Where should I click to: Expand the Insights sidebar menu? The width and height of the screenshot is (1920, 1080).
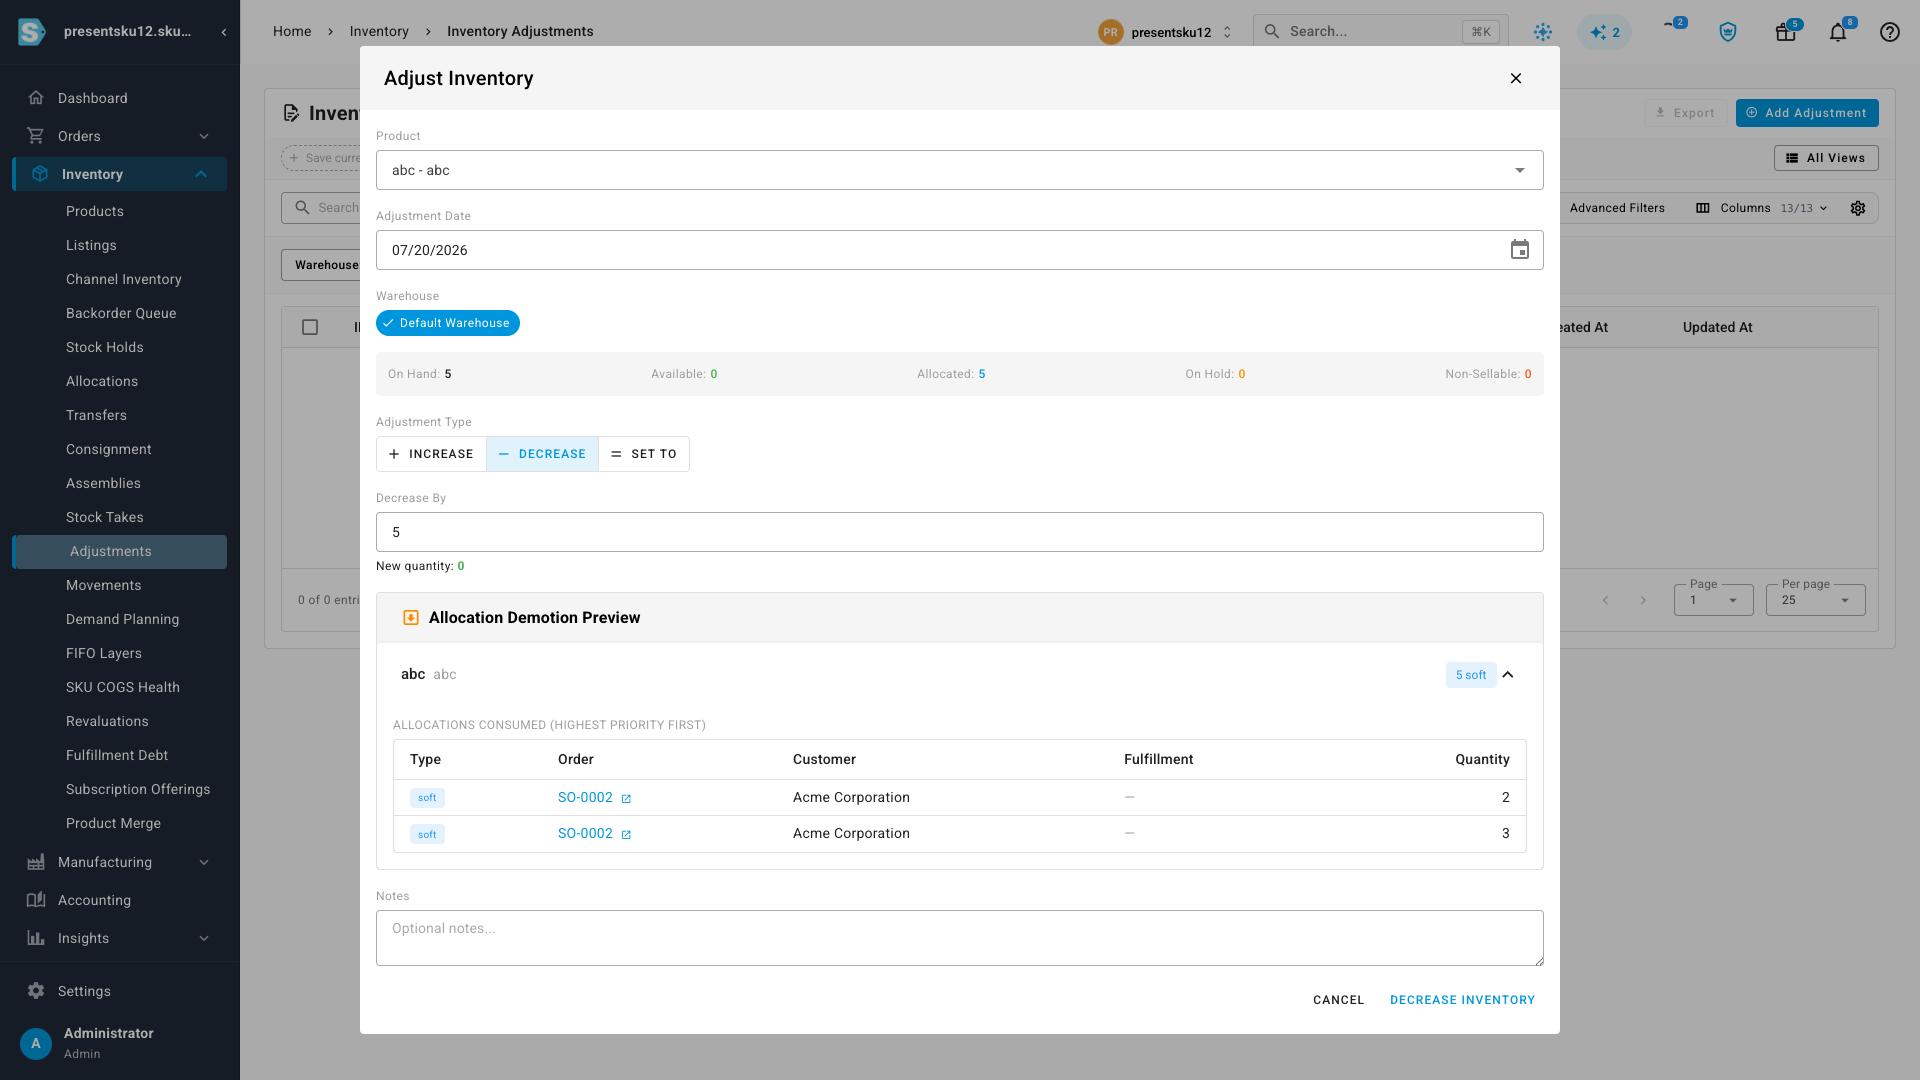coord(119,938)
